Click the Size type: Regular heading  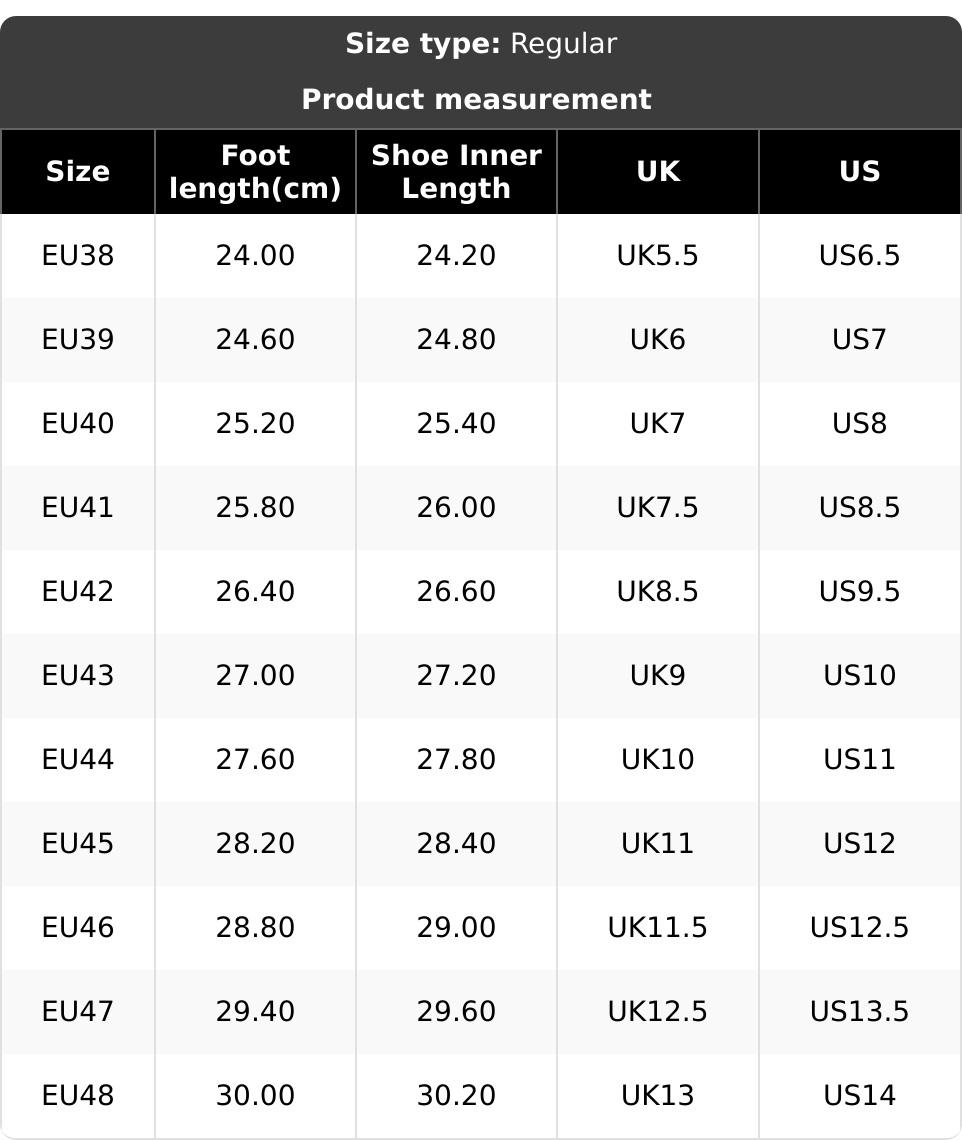(481, 44)
